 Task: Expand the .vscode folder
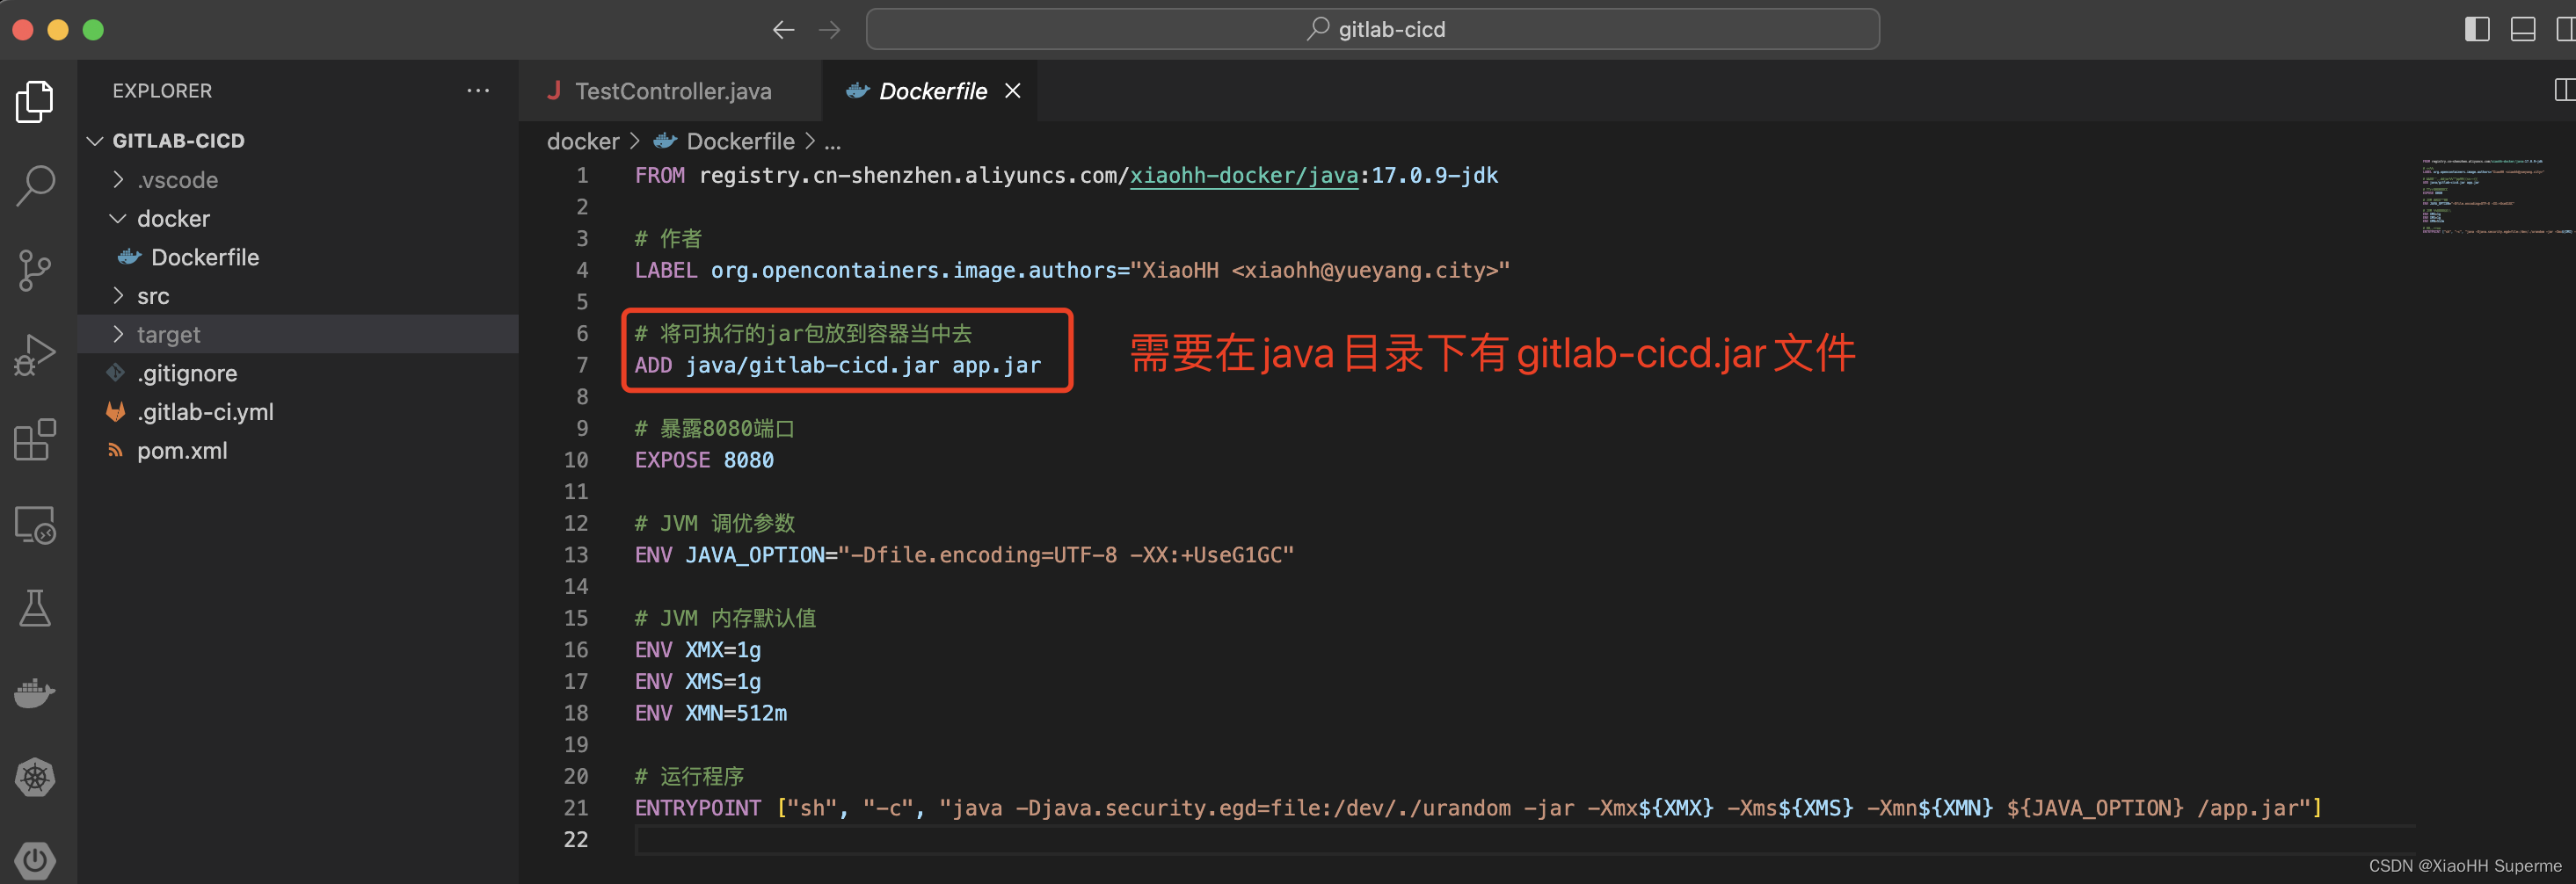(298, 180)
